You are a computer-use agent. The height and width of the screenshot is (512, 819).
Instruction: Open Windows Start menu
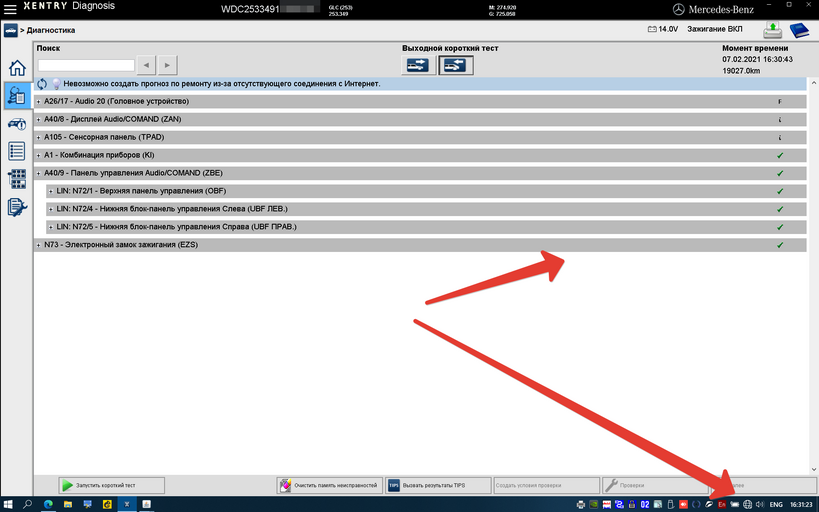pos(8,504)
